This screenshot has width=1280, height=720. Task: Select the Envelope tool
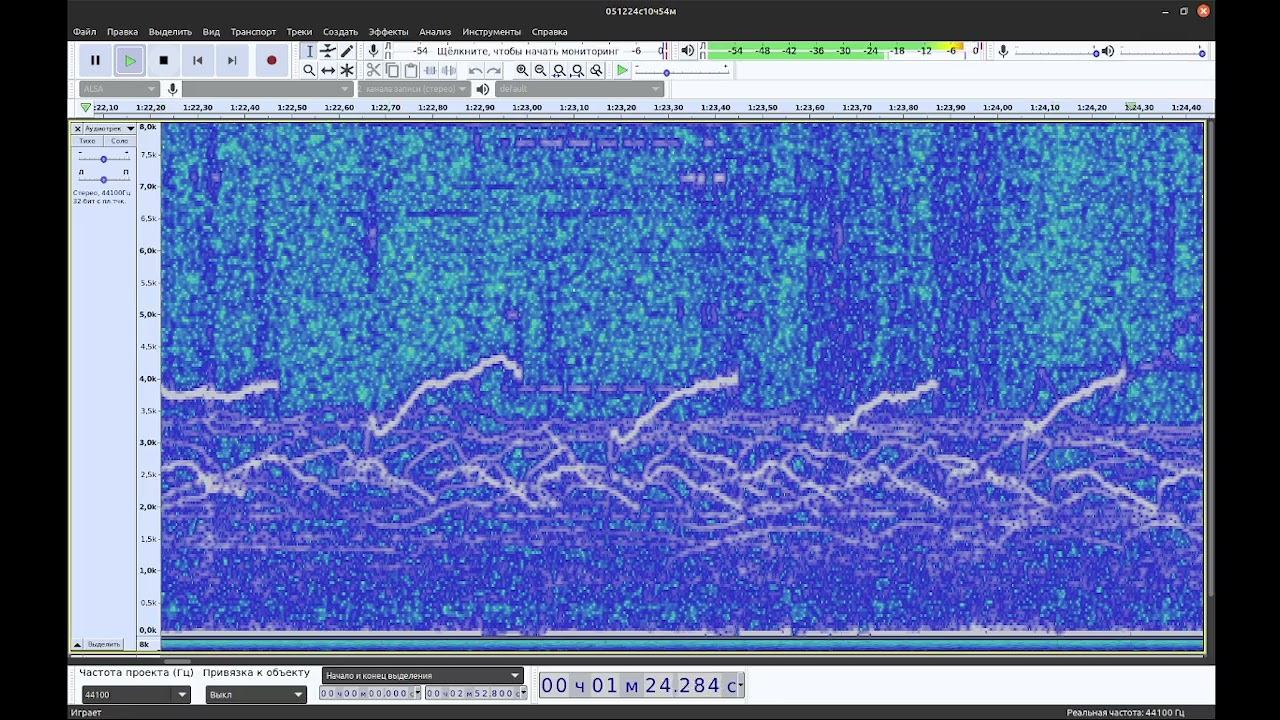coord(328,51)
